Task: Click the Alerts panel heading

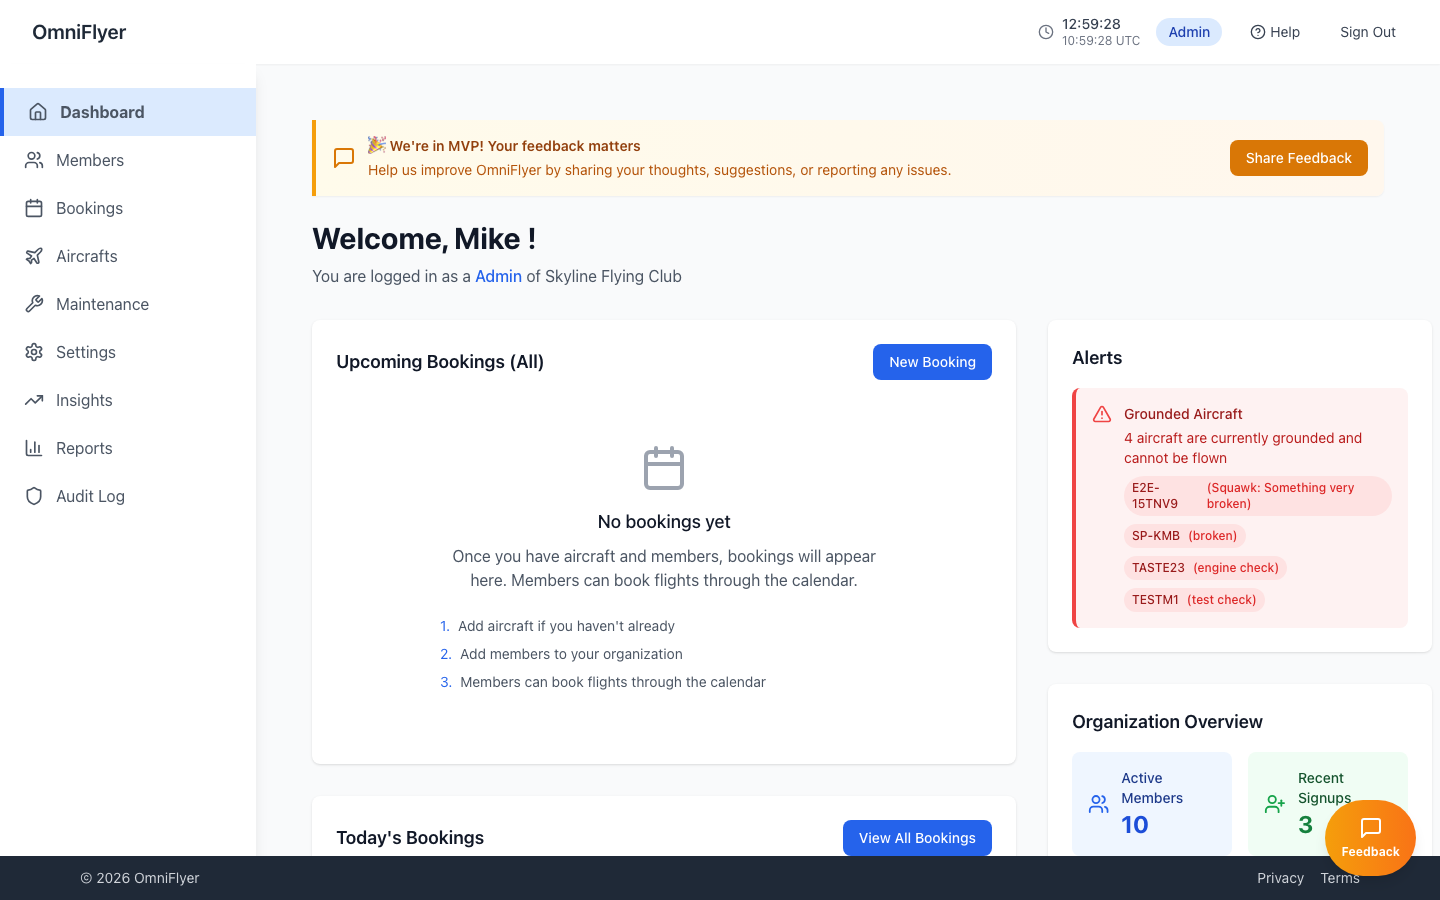Action: 1097,358
